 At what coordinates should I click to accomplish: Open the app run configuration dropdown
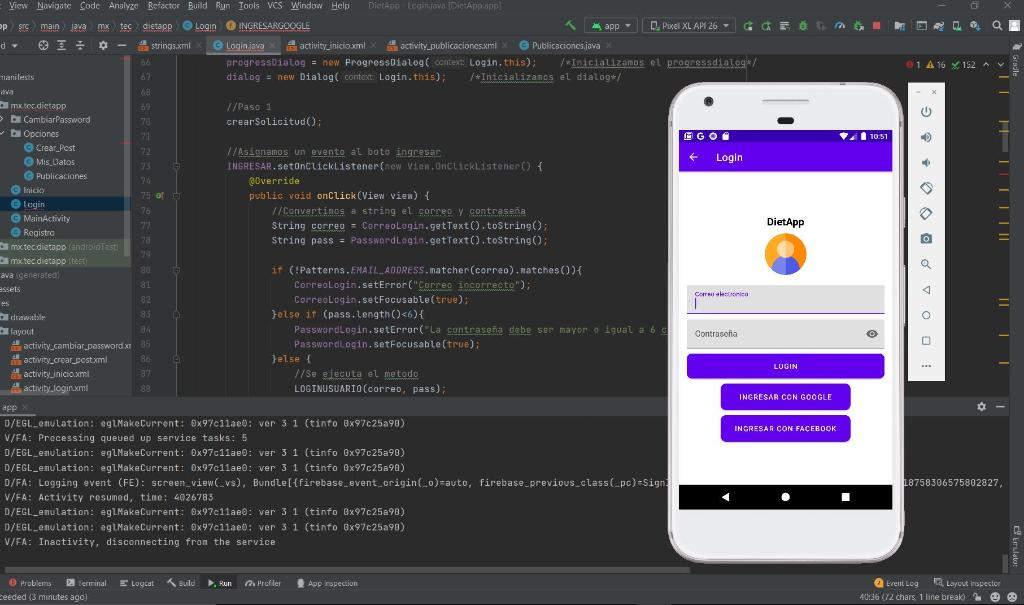[x=611, y=26]
